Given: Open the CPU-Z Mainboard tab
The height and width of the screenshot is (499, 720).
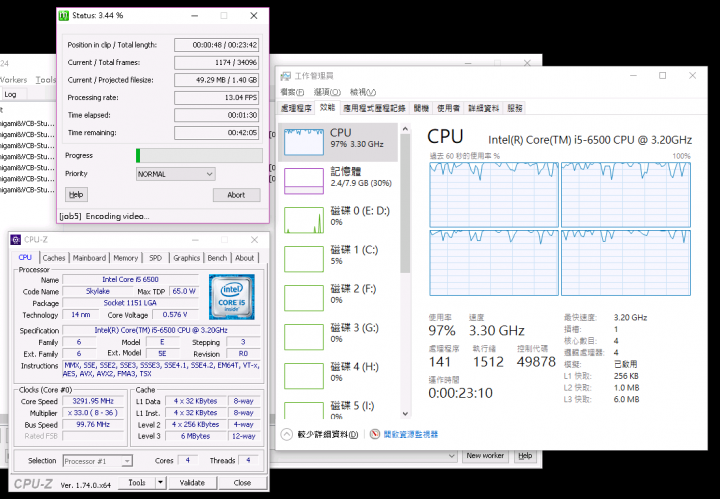Looking at the screenshot, I should [89, 258].
